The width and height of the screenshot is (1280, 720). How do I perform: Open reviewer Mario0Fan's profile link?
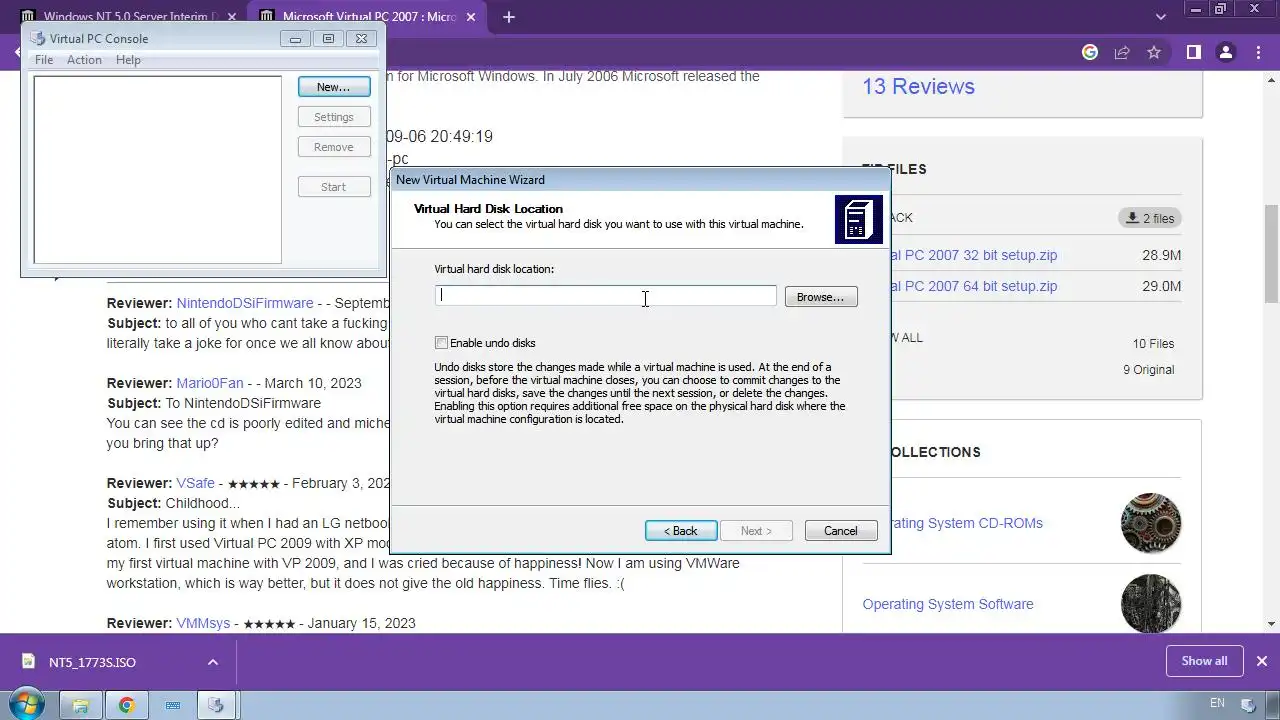pyautogui.click(x=210, y=383)
